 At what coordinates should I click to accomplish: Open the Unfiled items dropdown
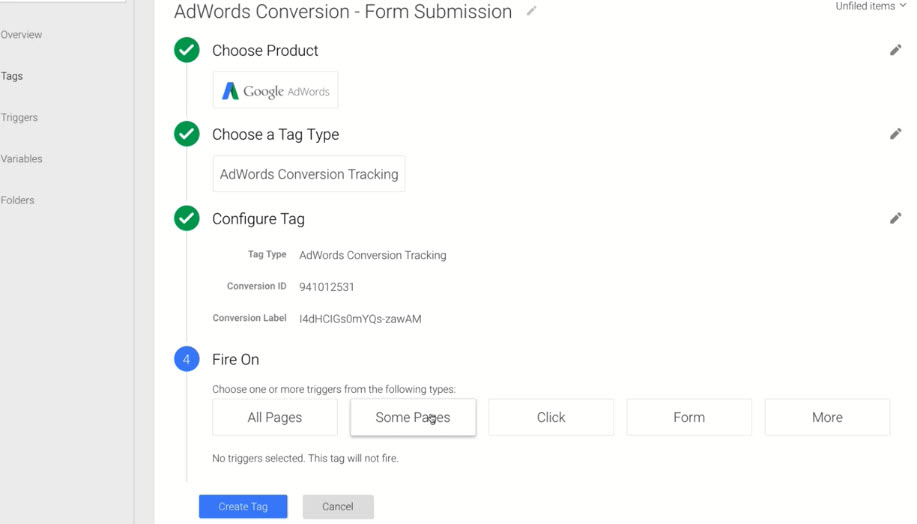coord(870,6)
